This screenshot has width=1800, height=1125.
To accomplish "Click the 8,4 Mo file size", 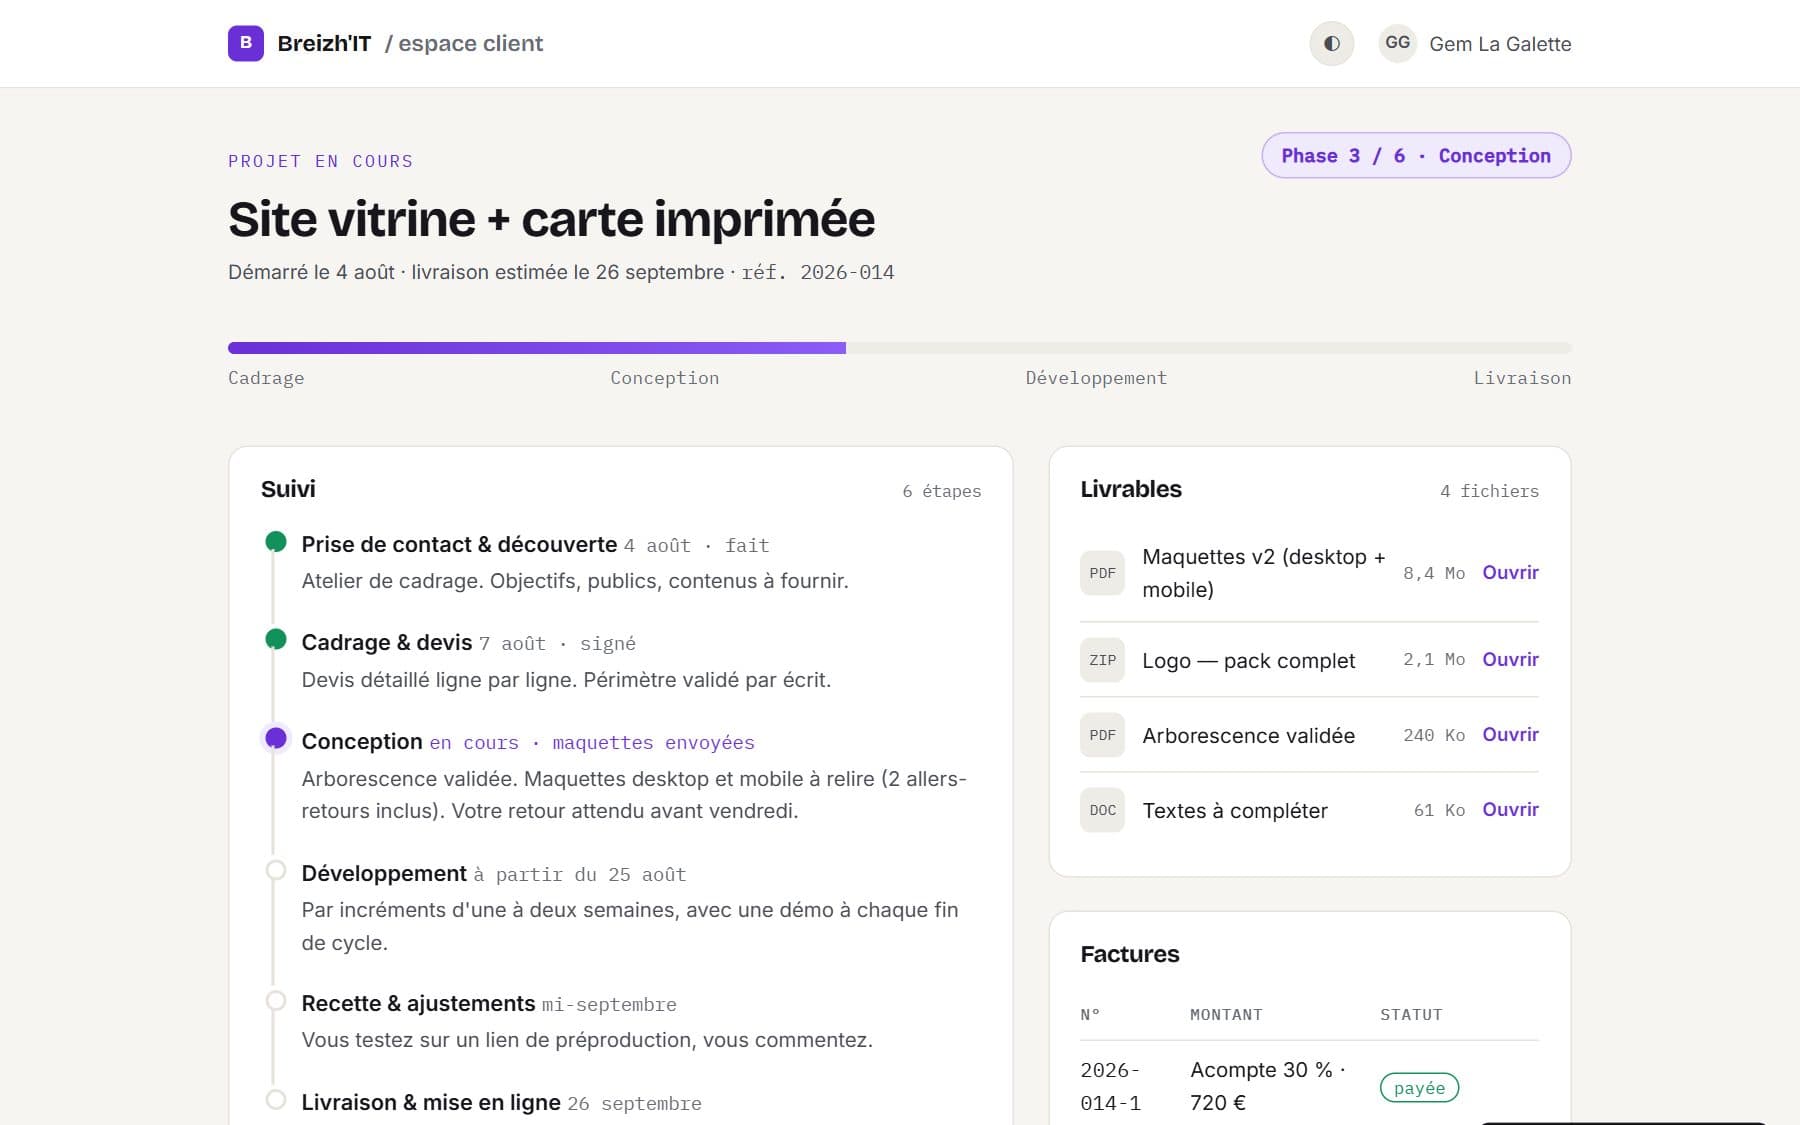I will pos(1433,573).
